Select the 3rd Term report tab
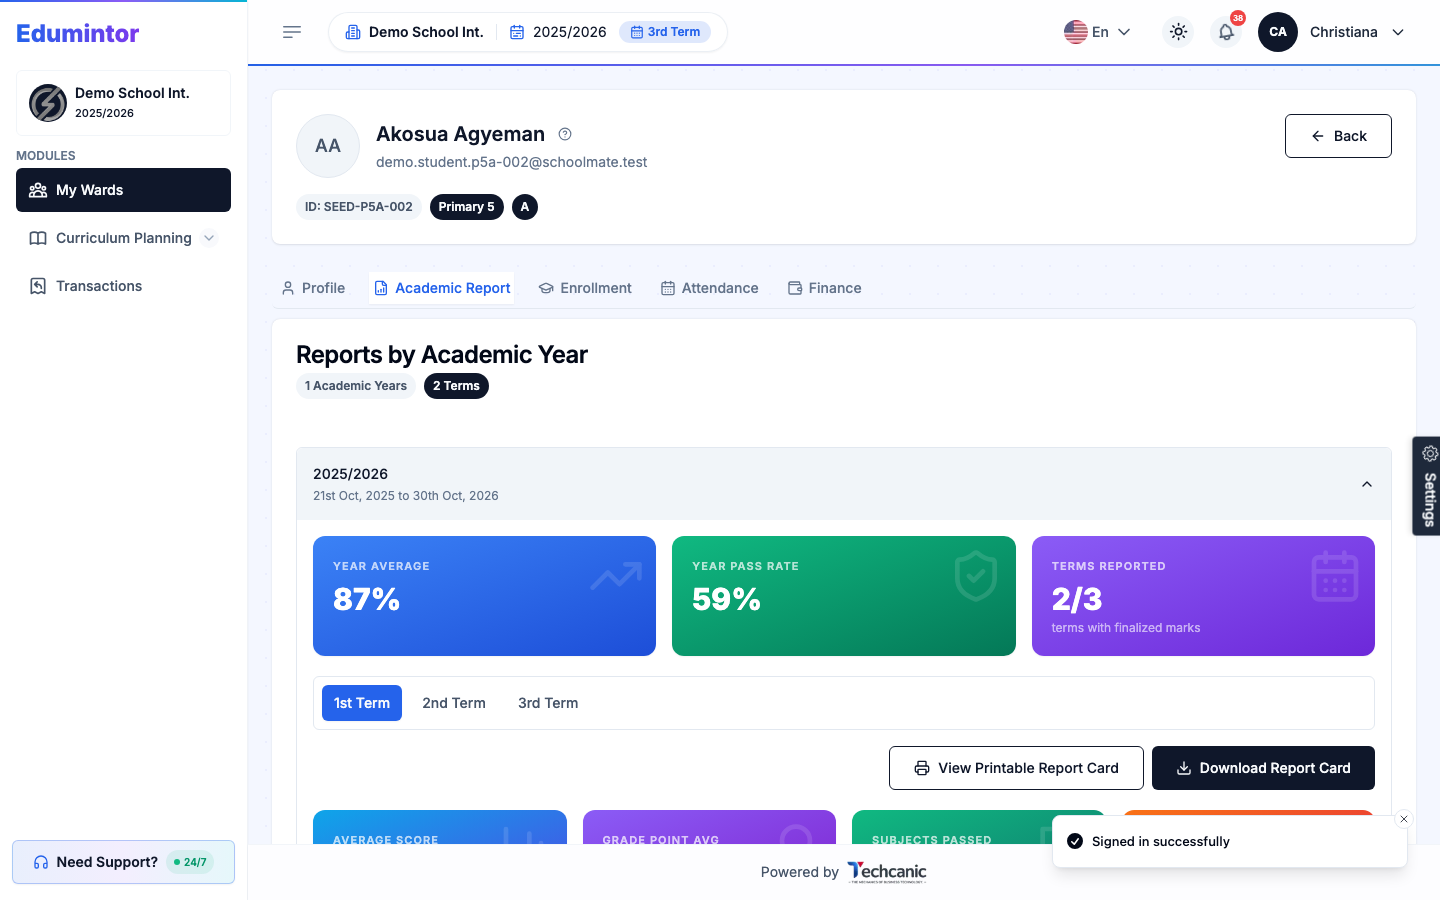The image size is (1440, 900). [x=548, y=703]
